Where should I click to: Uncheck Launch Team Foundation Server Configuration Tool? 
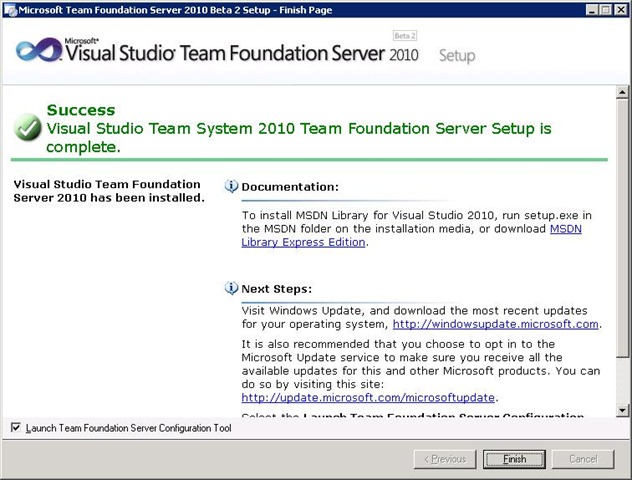tap(16, 427)
